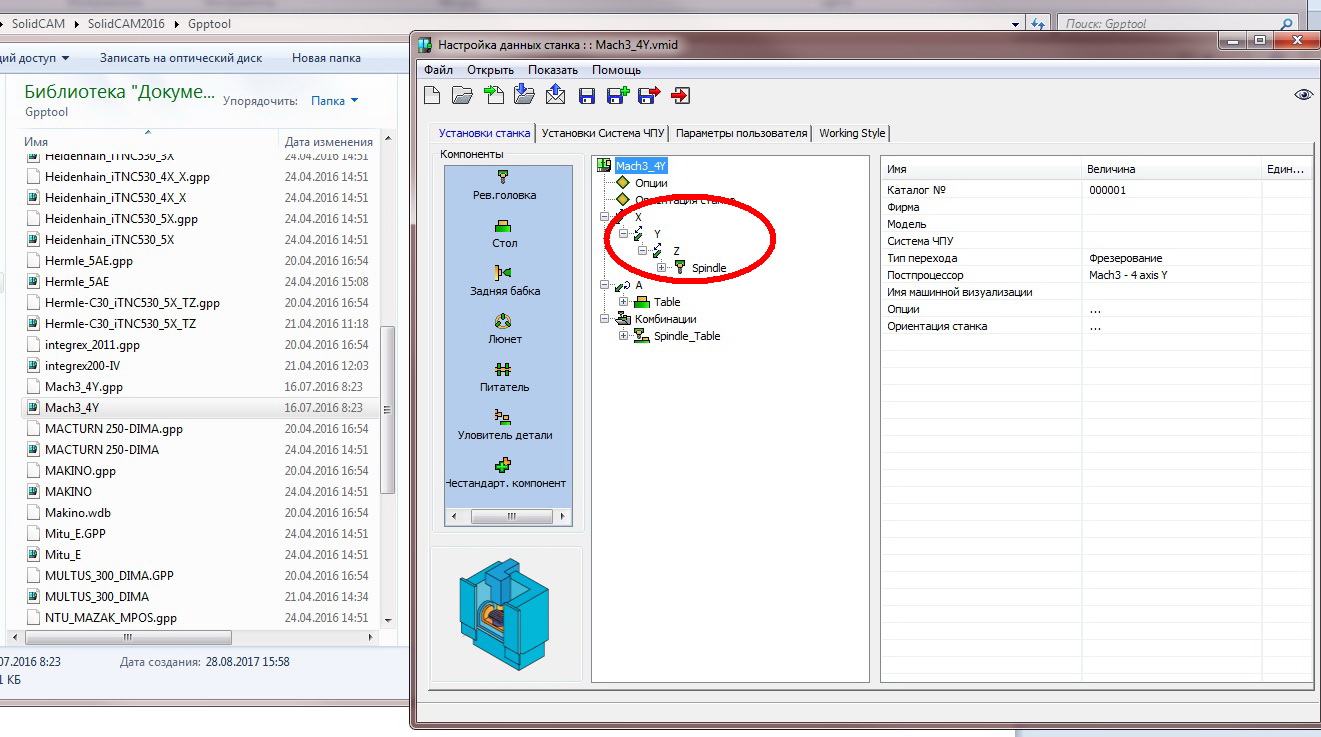Click the folder with blue down arrow icon
Screen dimensions: 1321x737
[524, 95]
